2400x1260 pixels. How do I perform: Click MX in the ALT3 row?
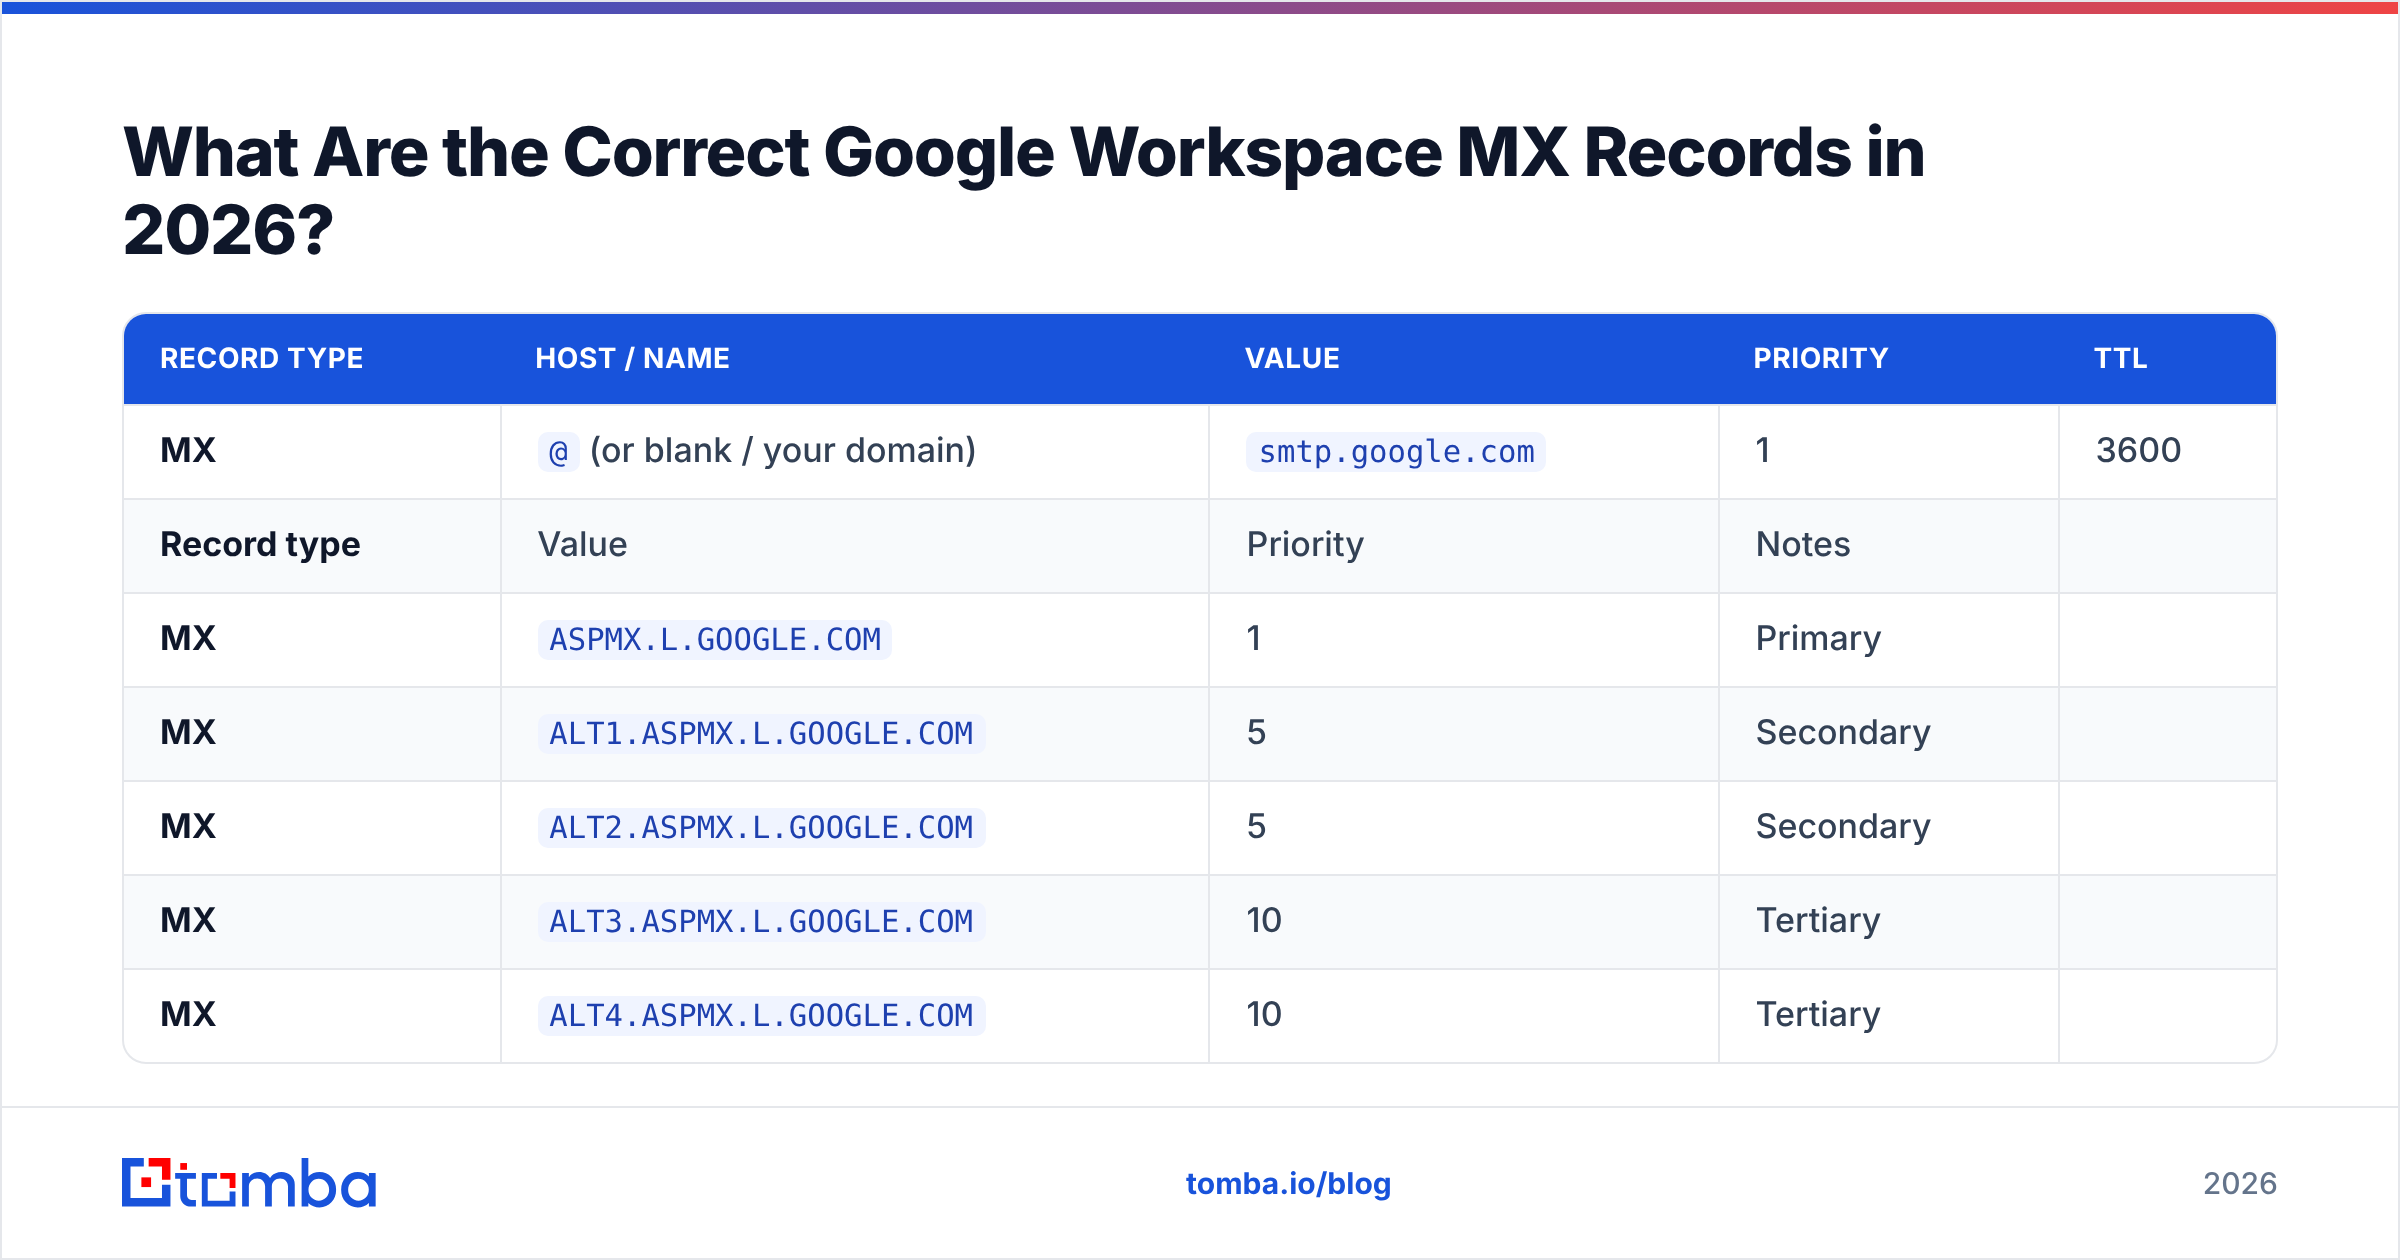(188, 921)
